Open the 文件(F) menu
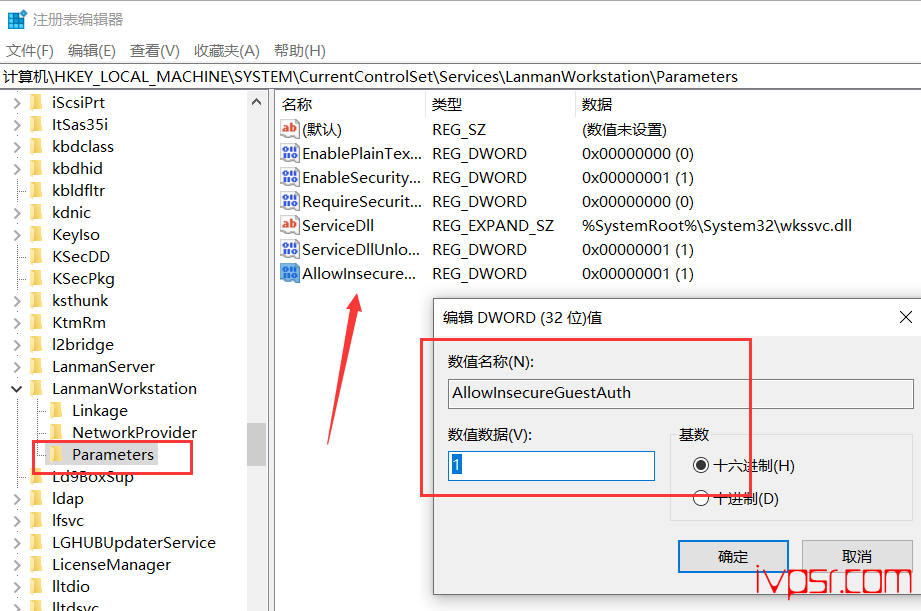 pos(30,51)
